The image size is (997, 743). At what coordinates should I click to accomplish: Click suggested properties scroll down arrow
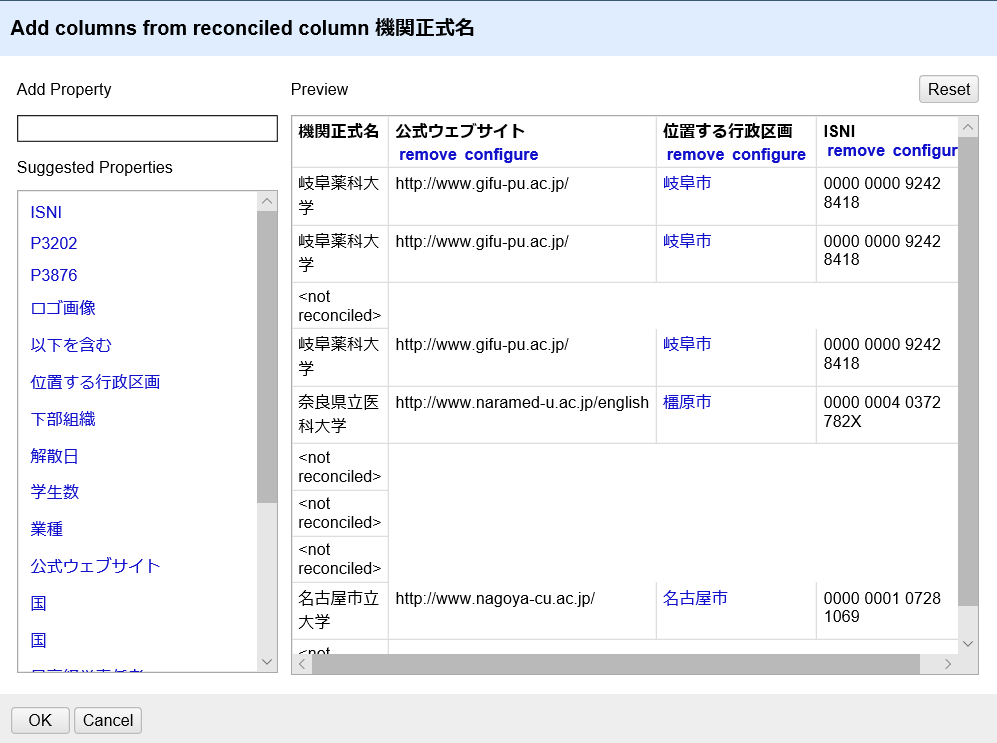coord(267,662)
